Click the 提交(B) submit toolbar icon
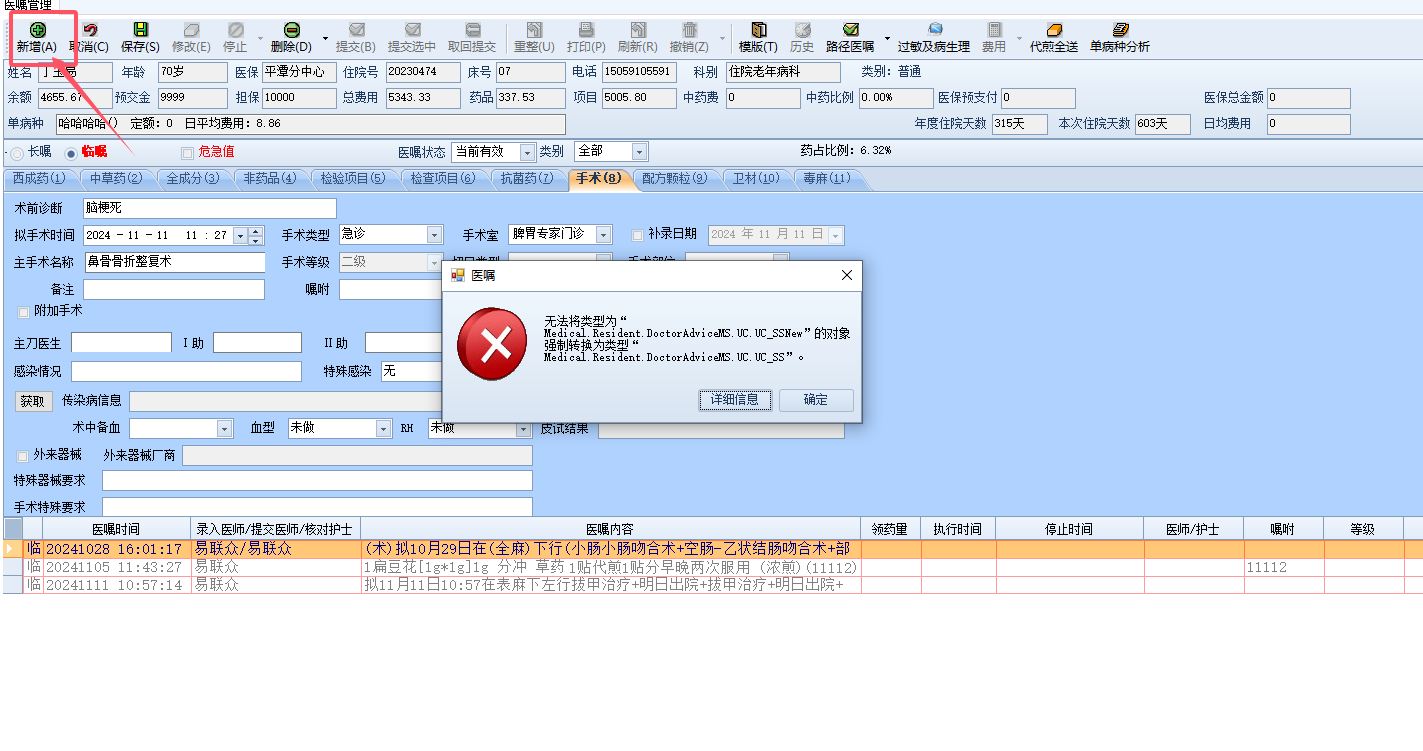The width and height of the screenshot is (1423, 751). 356,30
